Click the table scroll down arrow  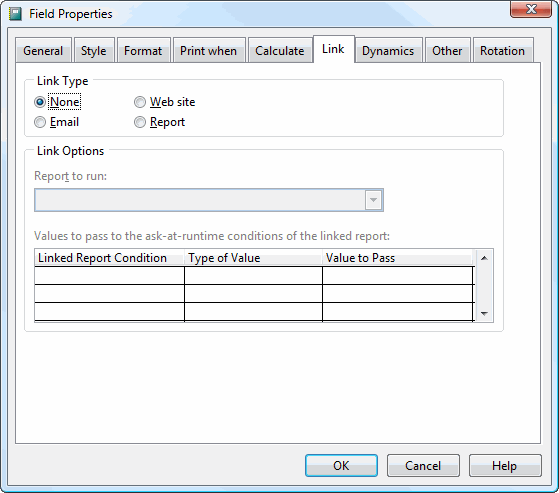click(x=484, y=313)
